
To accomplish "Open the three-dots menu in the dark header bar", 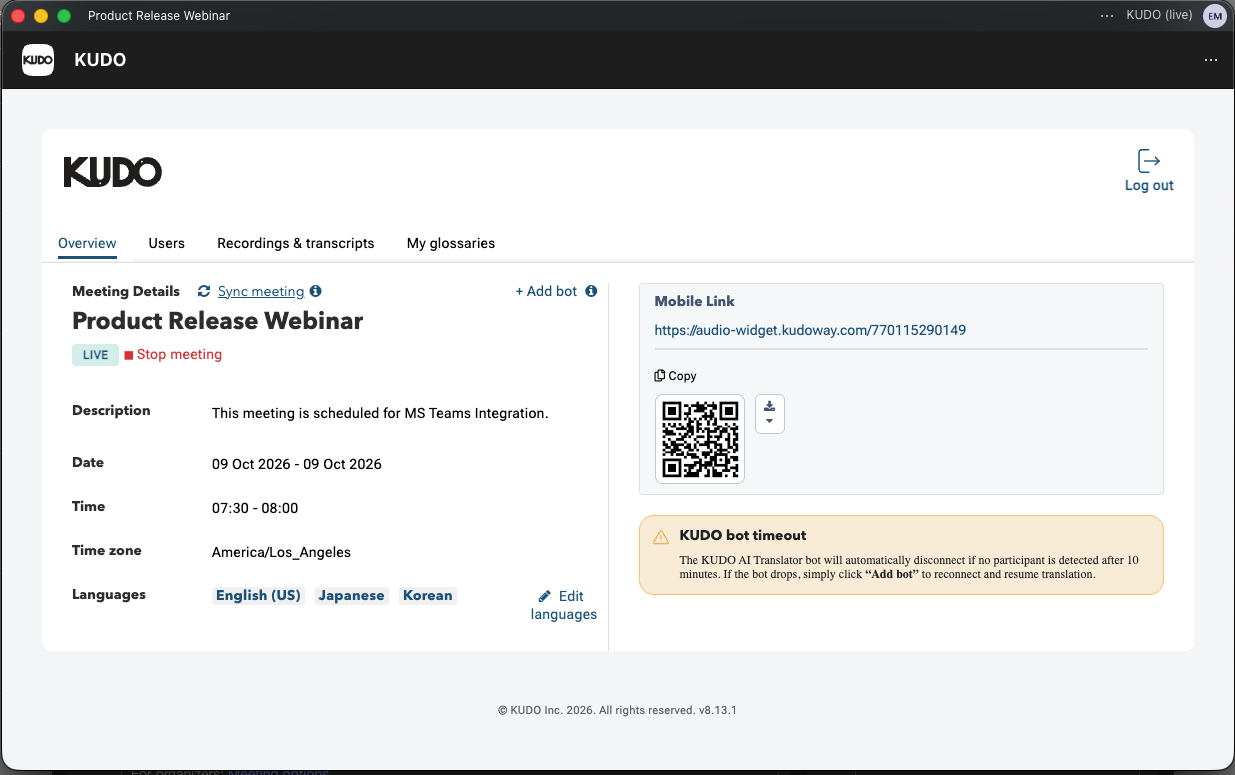I will click(x=1211, y=60).
